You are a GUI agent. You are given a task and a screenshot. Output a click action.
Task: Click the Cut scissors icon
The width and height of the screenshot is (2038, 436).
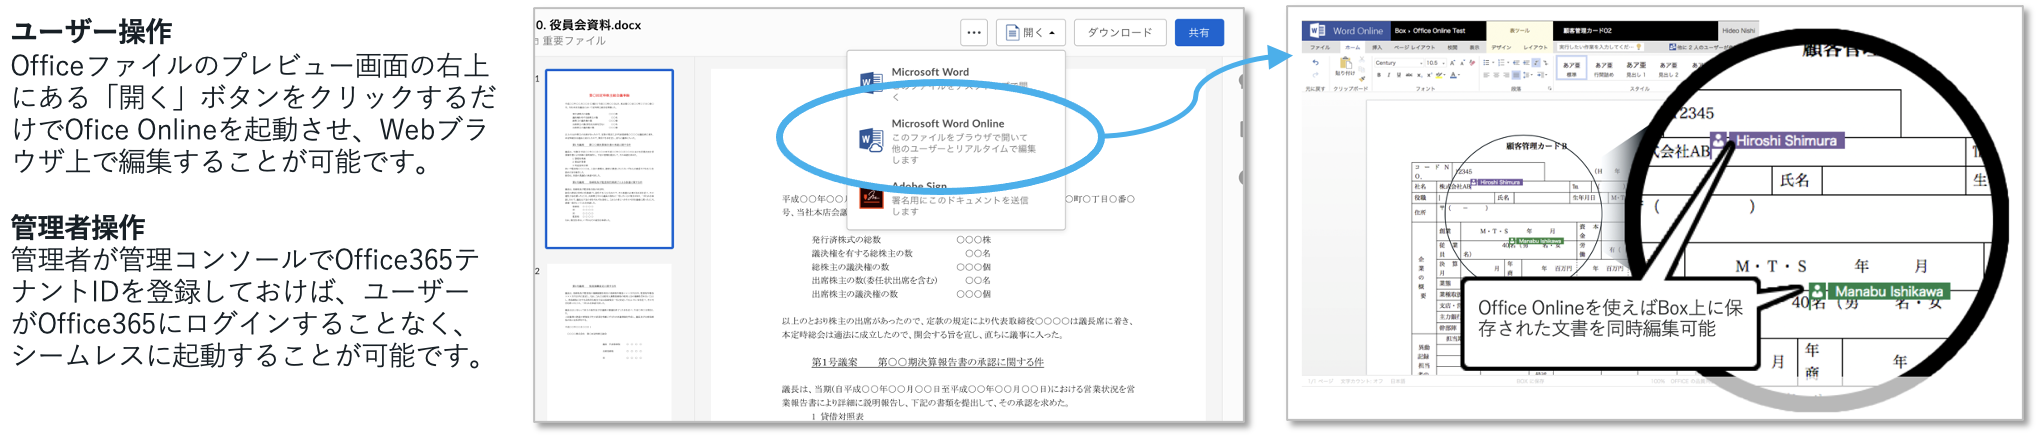(x=1362, y=60)
